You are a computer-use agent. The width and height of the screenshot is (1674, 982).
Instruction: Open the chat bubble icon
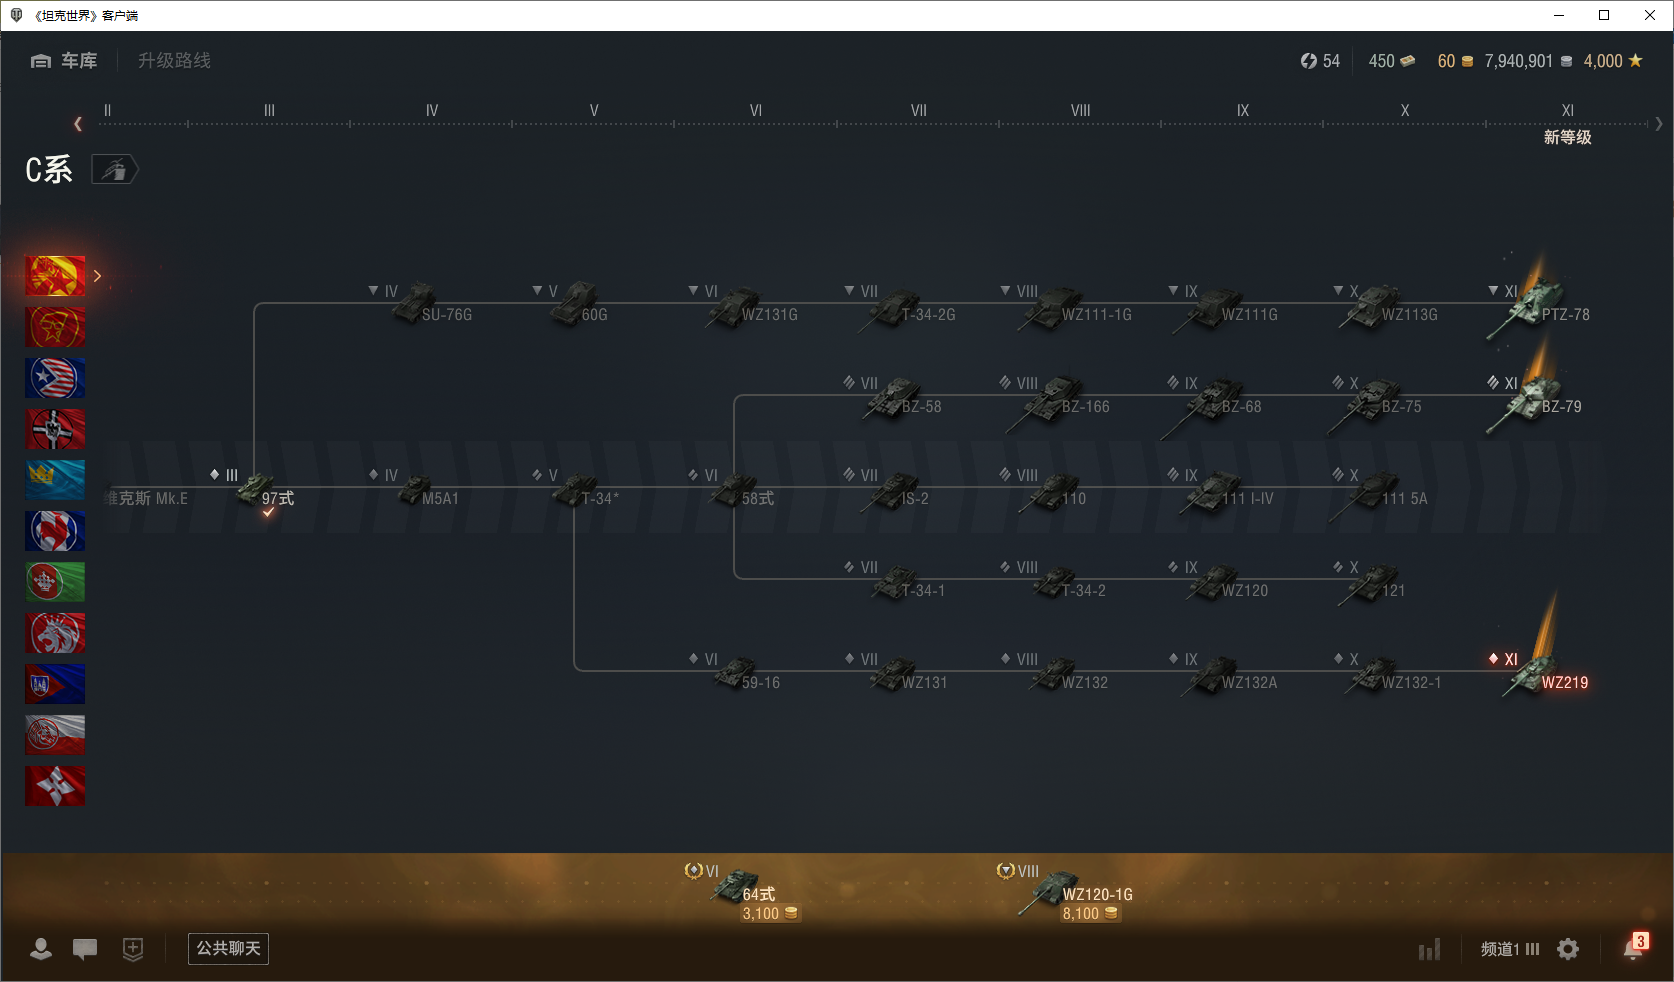[85, 949]
